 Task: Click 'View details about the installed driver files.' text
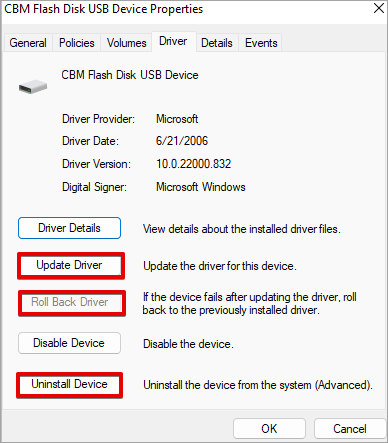coord(242,229)
